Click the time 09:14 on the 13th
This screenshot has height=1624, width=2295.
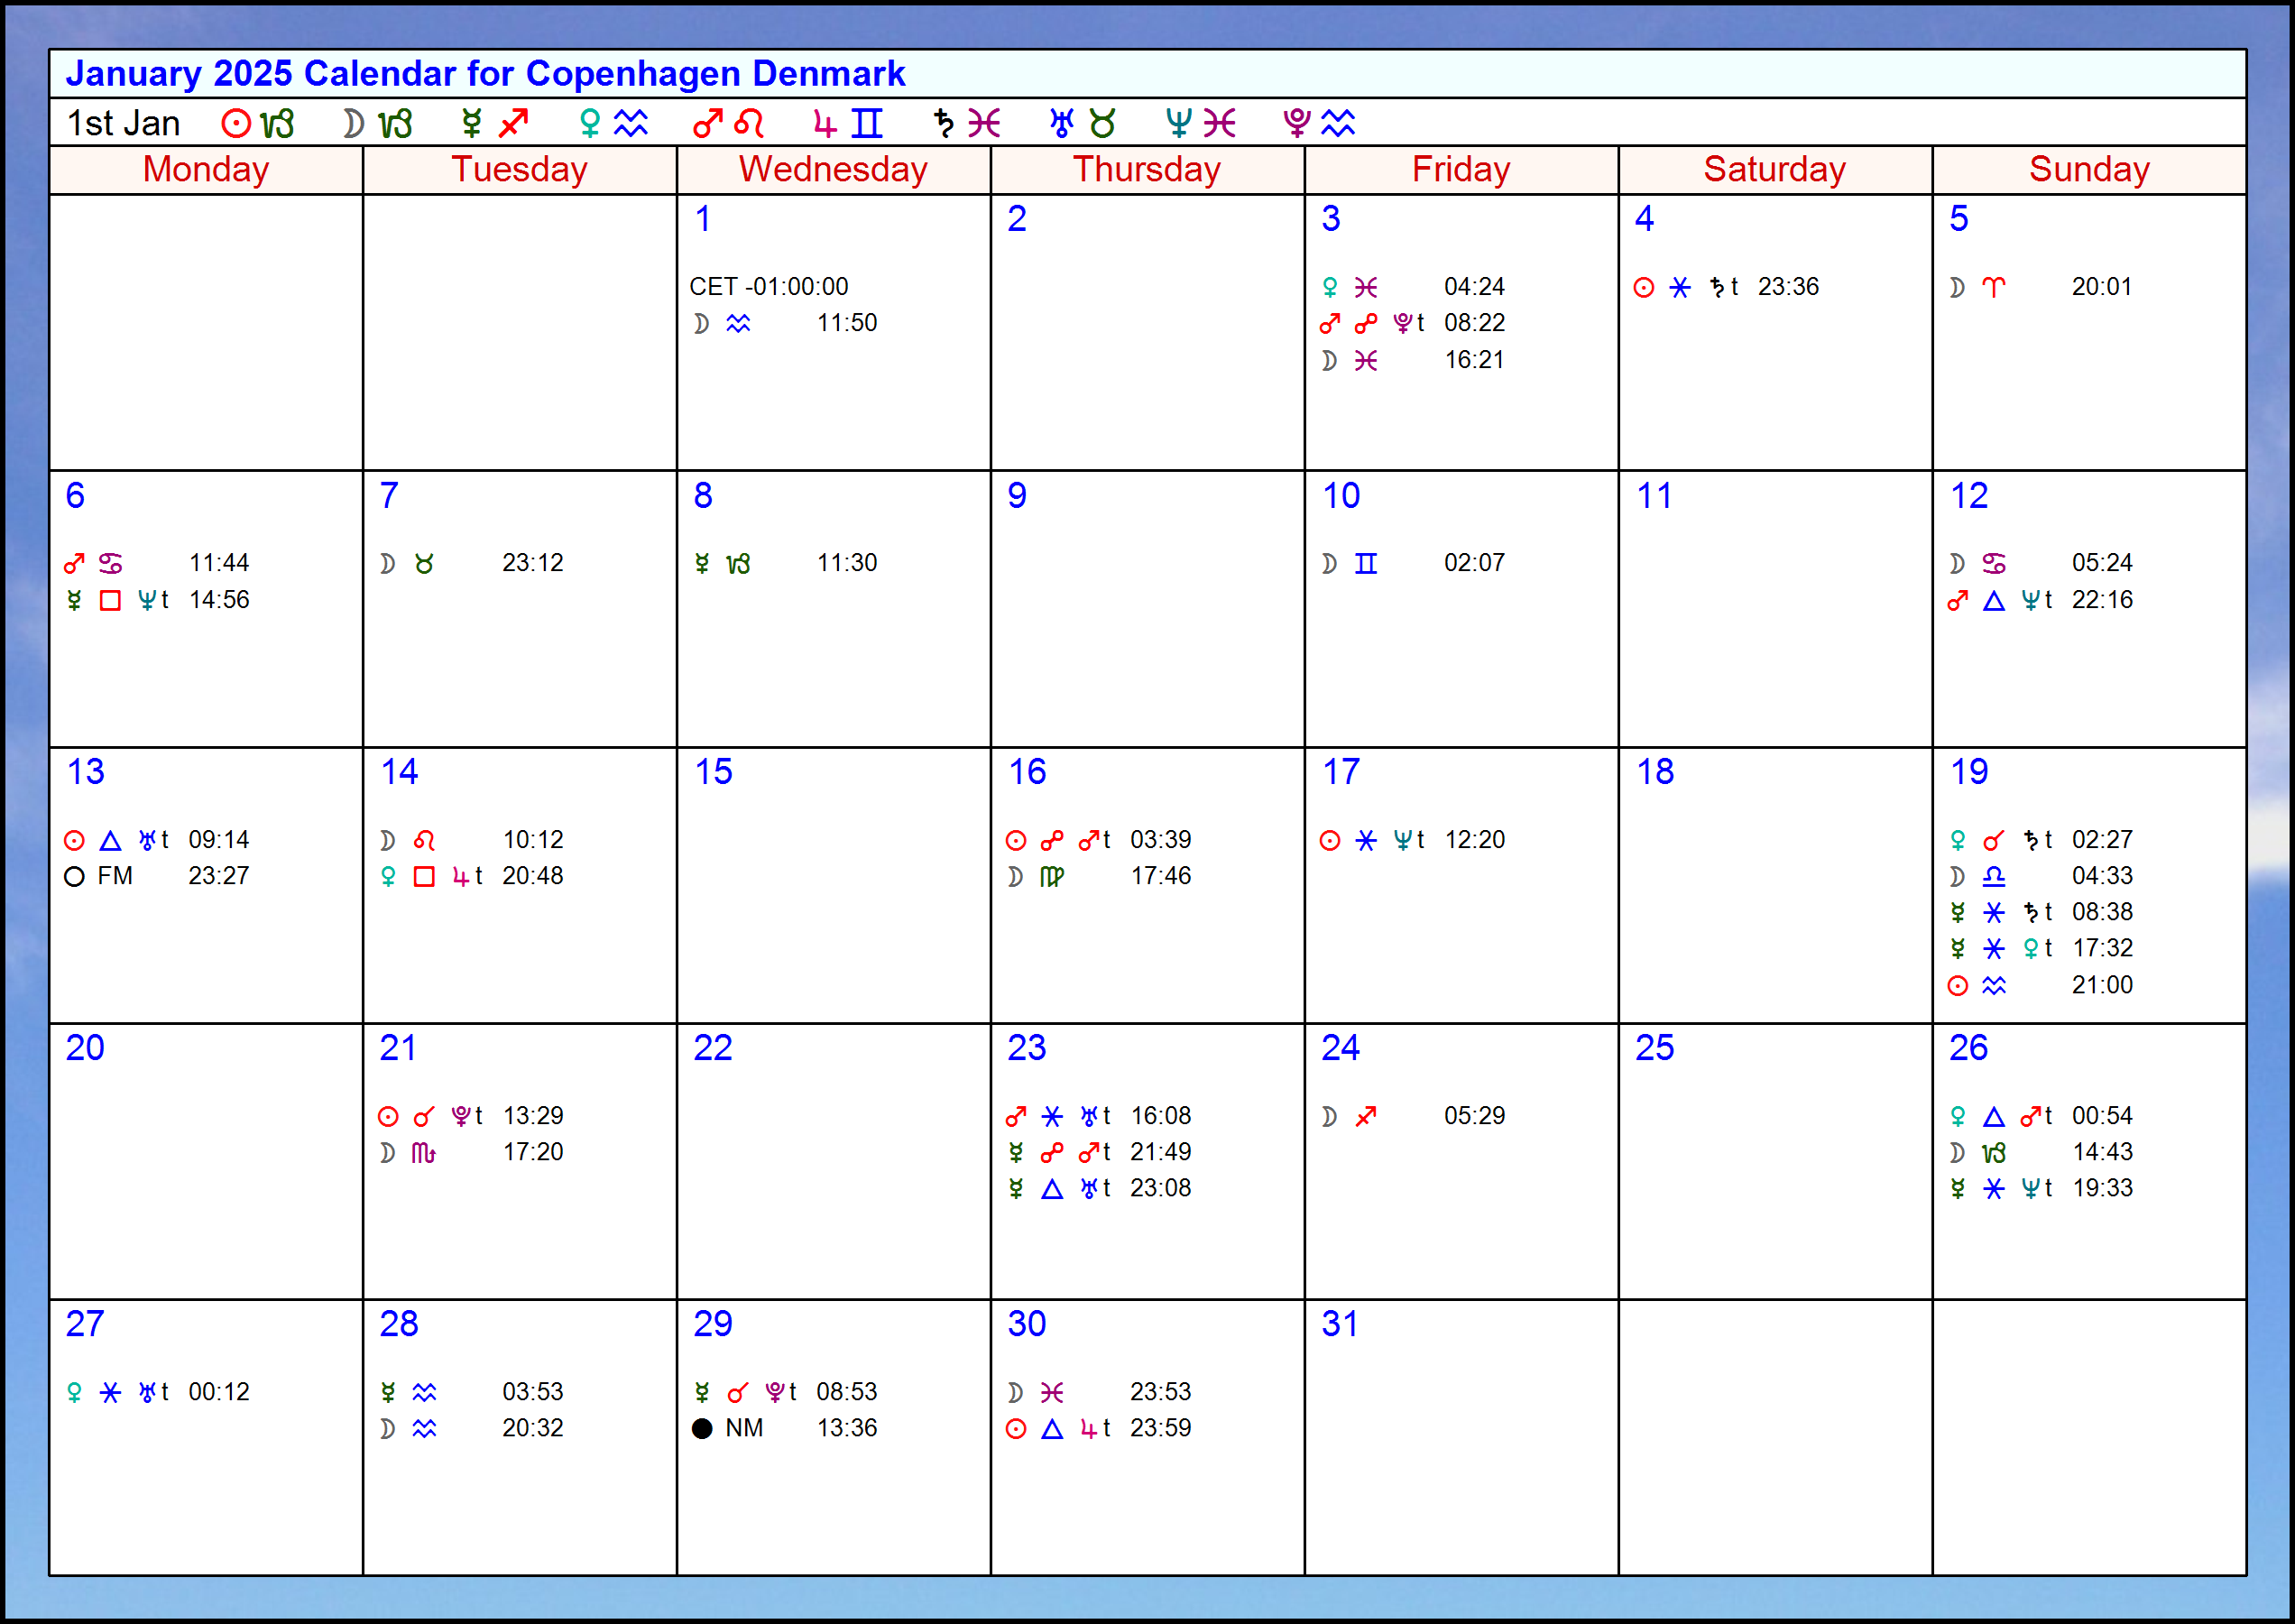point(219,840)
